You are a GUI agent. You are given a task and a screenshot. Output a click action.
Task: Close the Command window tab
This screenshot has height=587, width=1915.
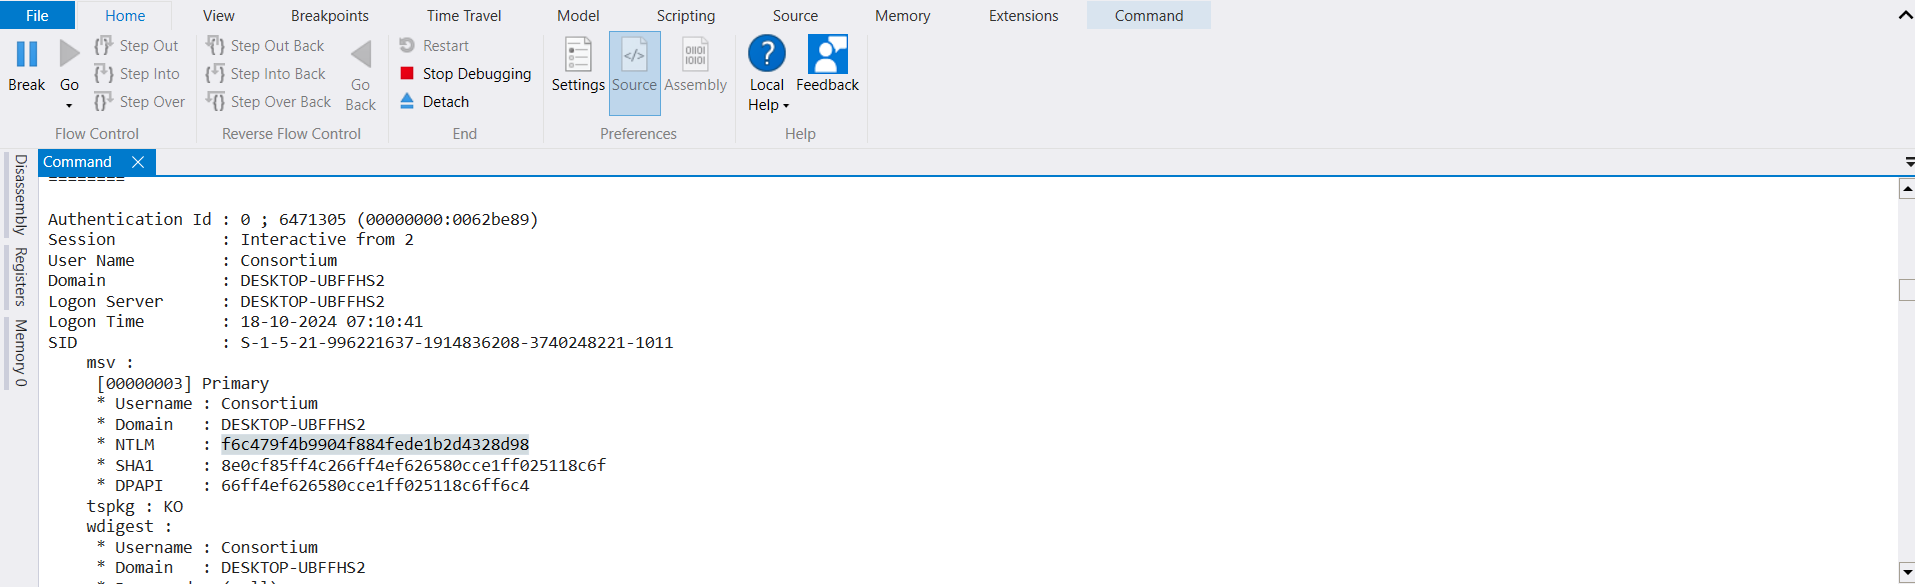pyautogui.click(x=138, y=162)
